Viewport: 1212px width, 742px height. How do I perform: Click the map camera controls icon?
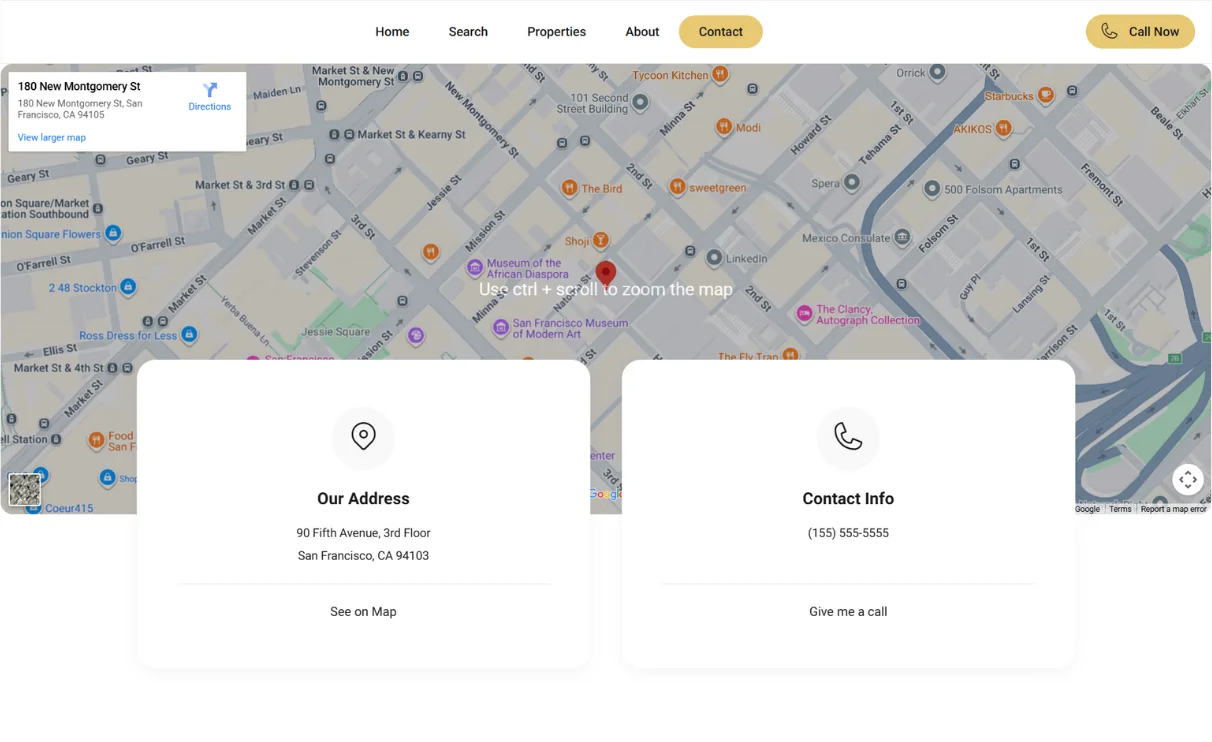pyautogui.click(x=1187, y=480)
